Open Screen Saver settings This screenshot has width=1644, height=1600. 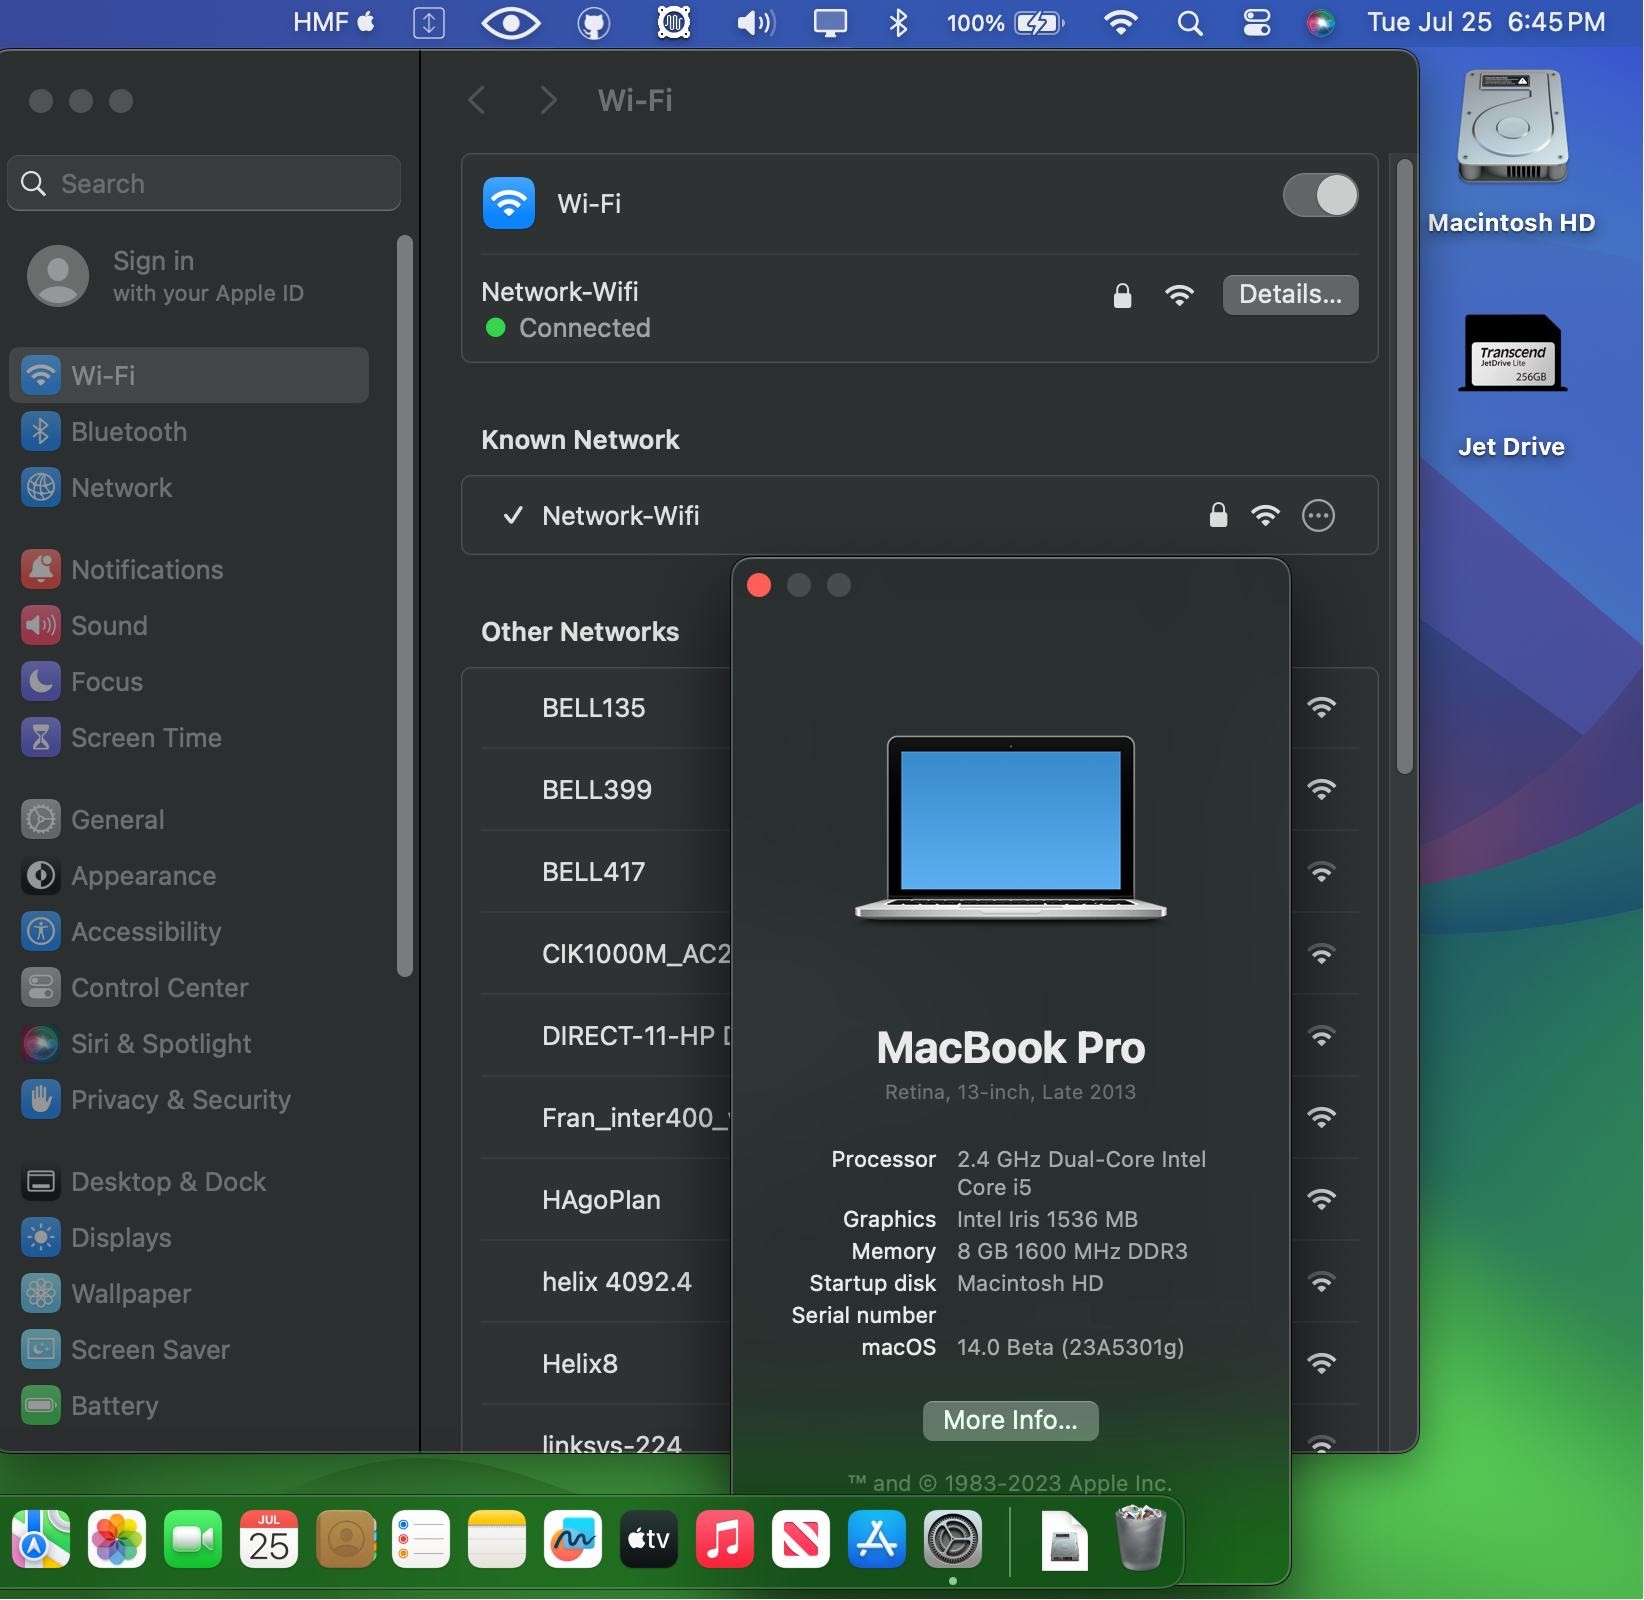tap(189, 1349)
